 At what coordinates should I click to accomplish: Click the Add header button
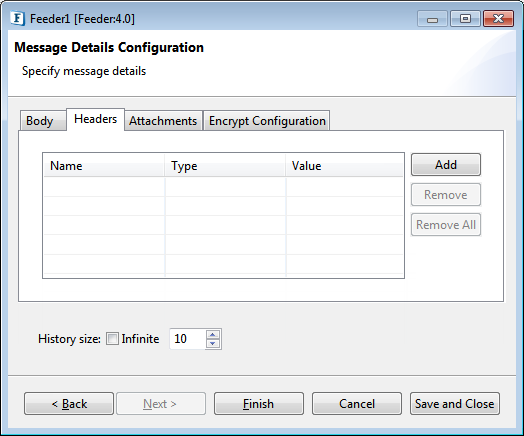(446, 165)
